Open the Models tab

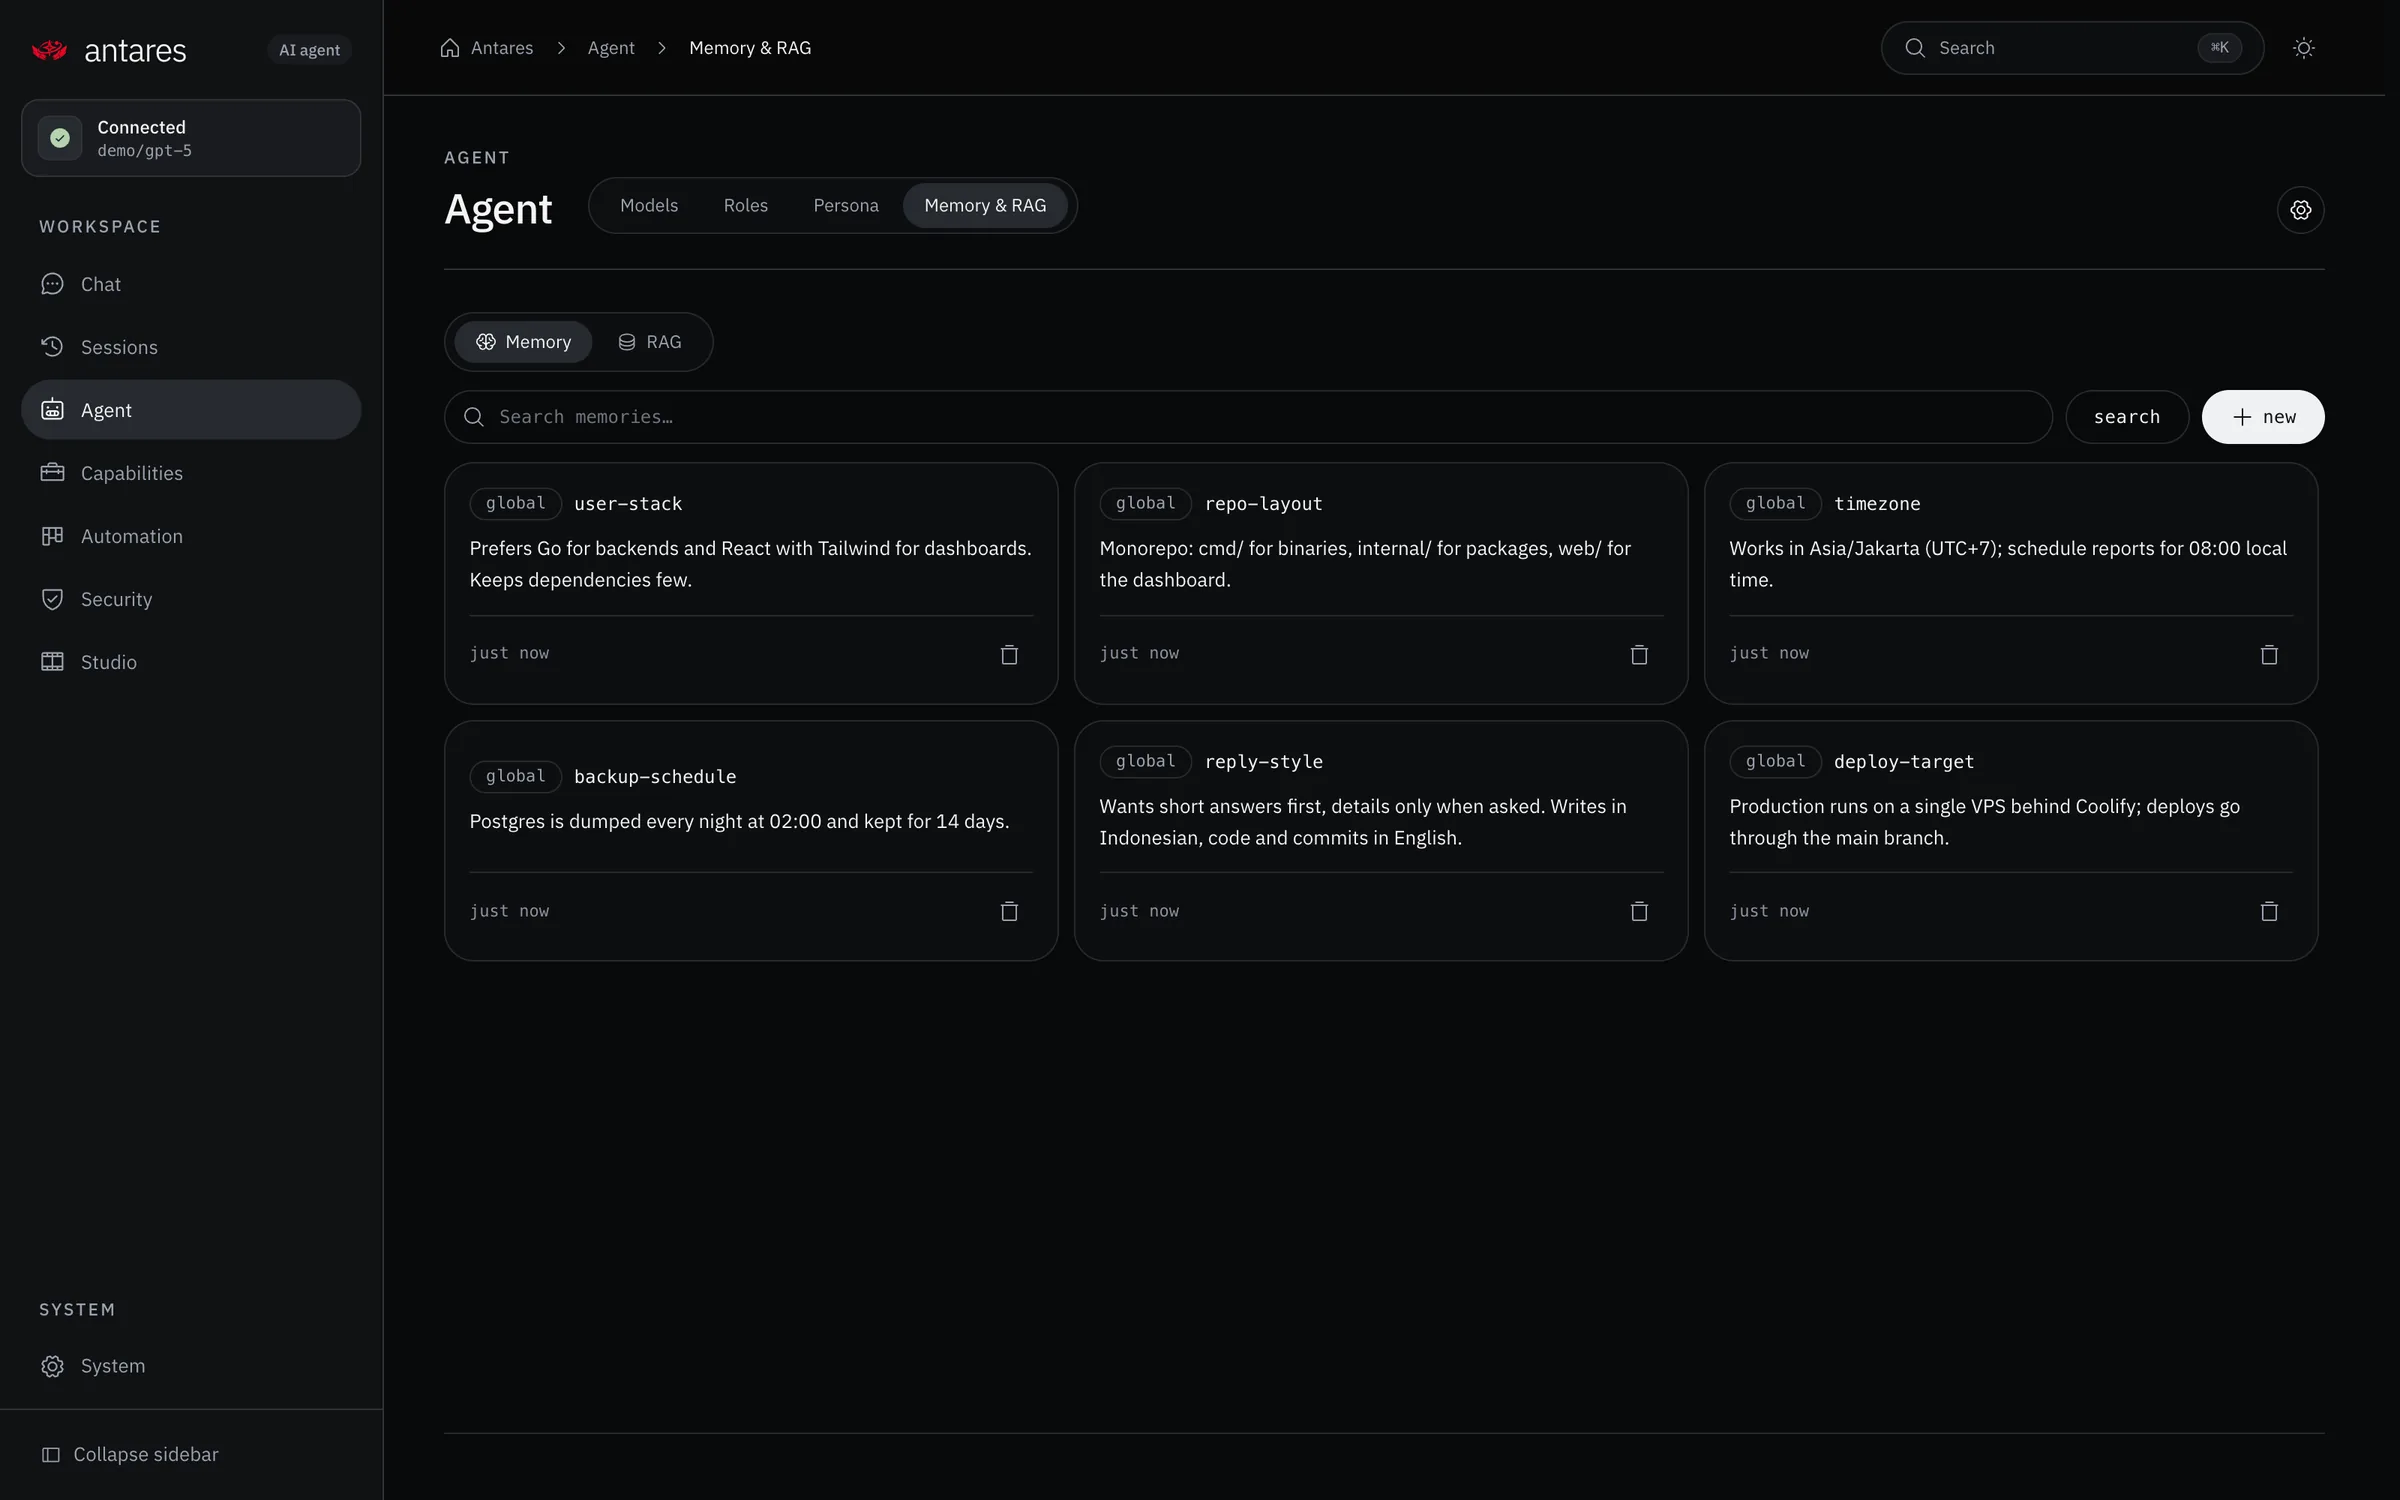[x=649, y=205]
